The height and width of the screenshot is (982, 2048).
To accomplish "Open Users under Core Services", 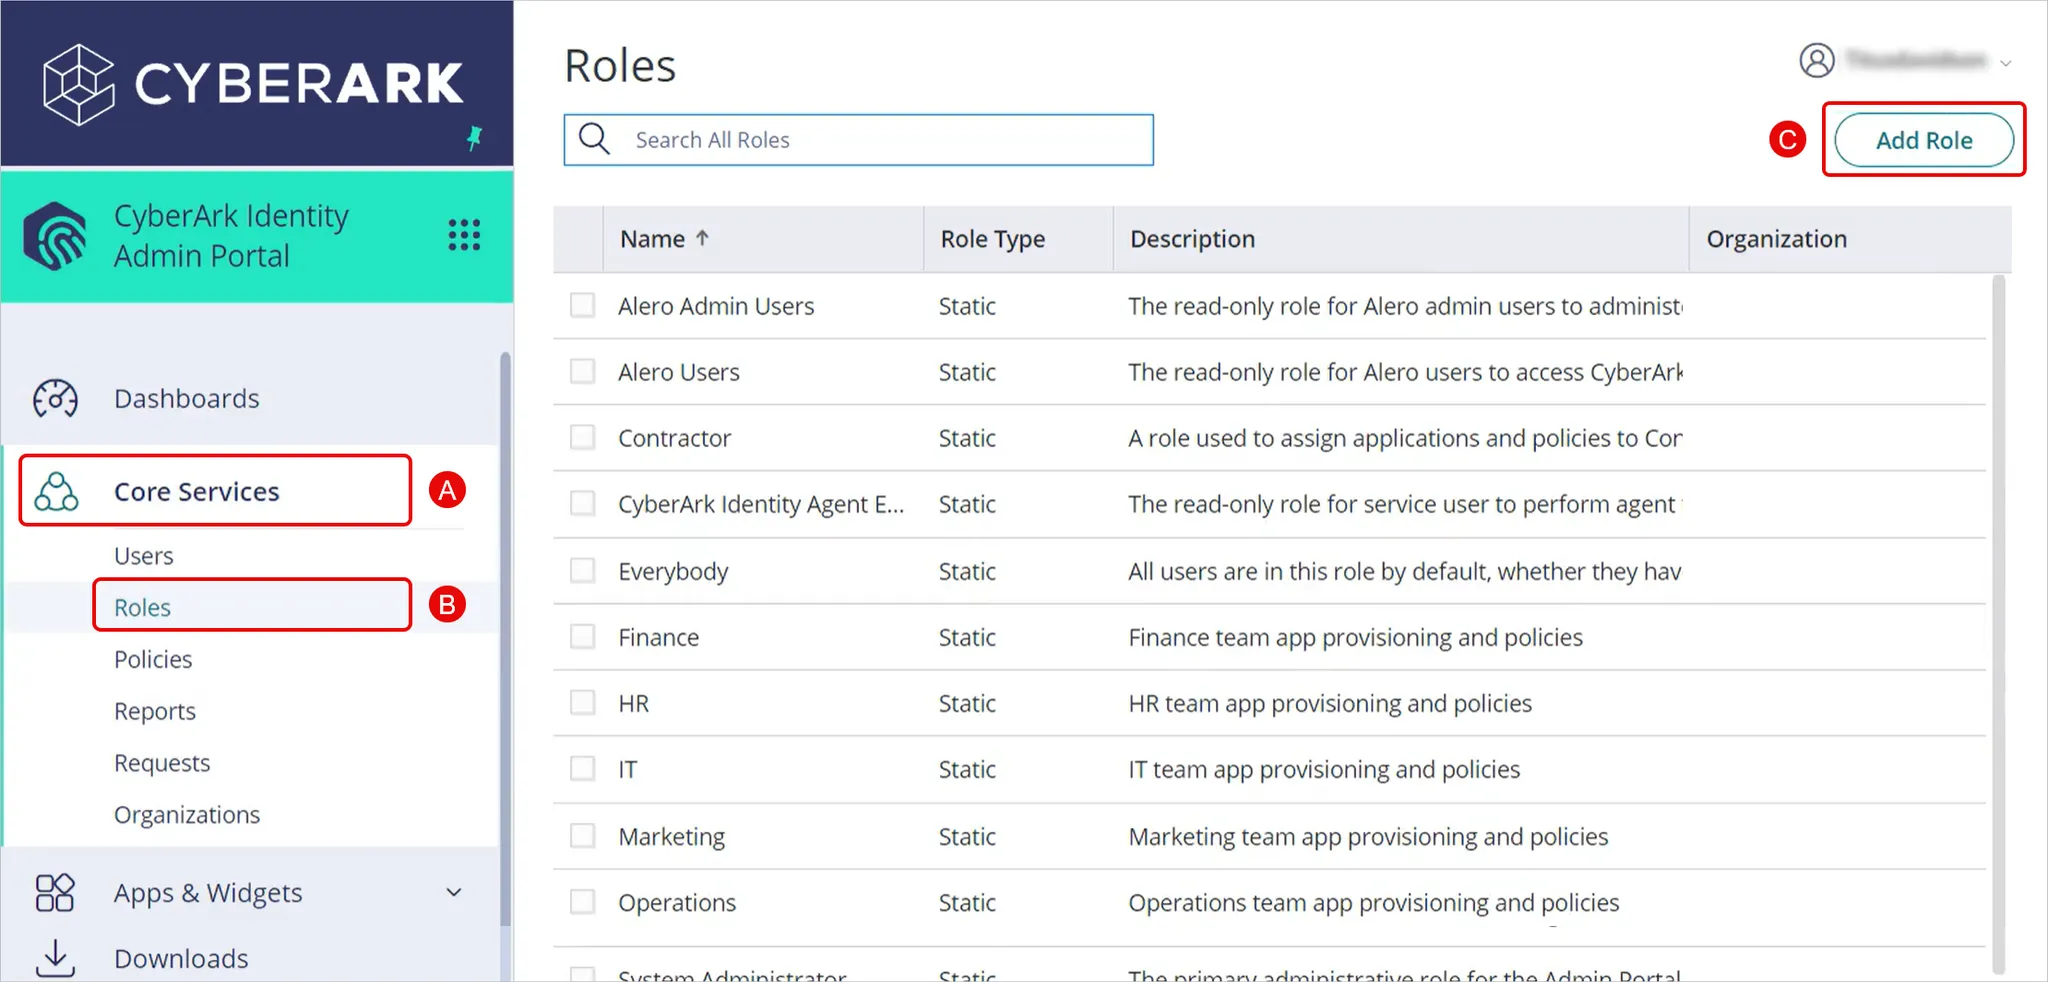I will coord(143,555).
